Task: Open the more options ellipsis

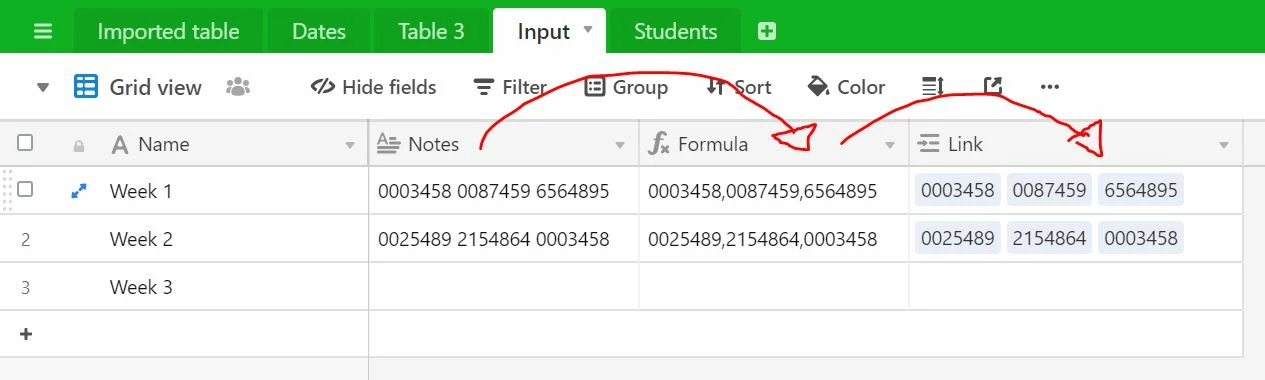Action: pos(1049,87)
